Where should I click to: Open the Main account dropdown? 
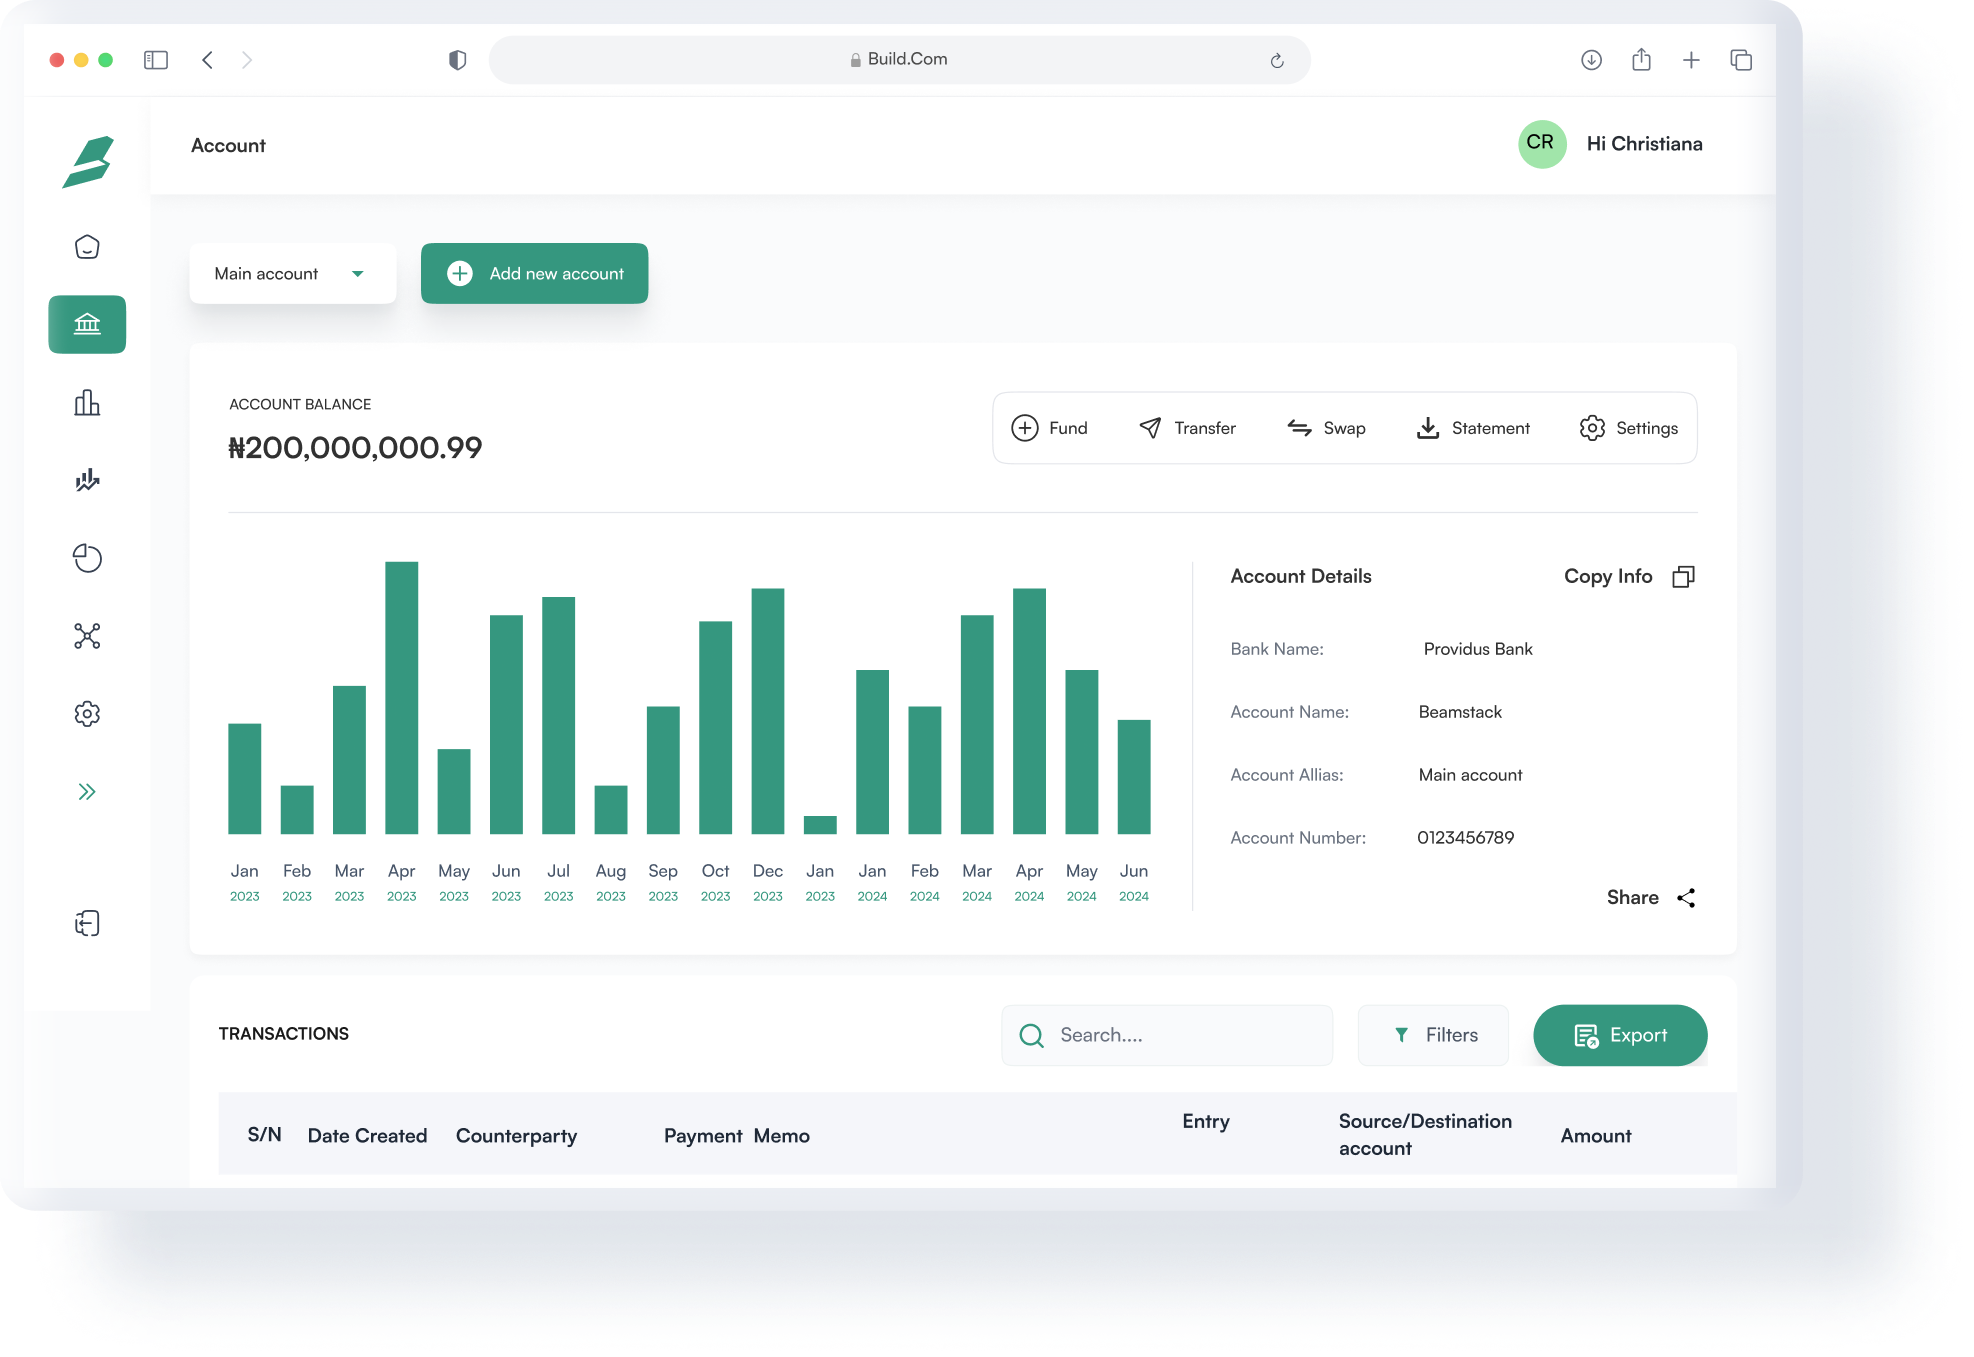(x=292, y=274)
